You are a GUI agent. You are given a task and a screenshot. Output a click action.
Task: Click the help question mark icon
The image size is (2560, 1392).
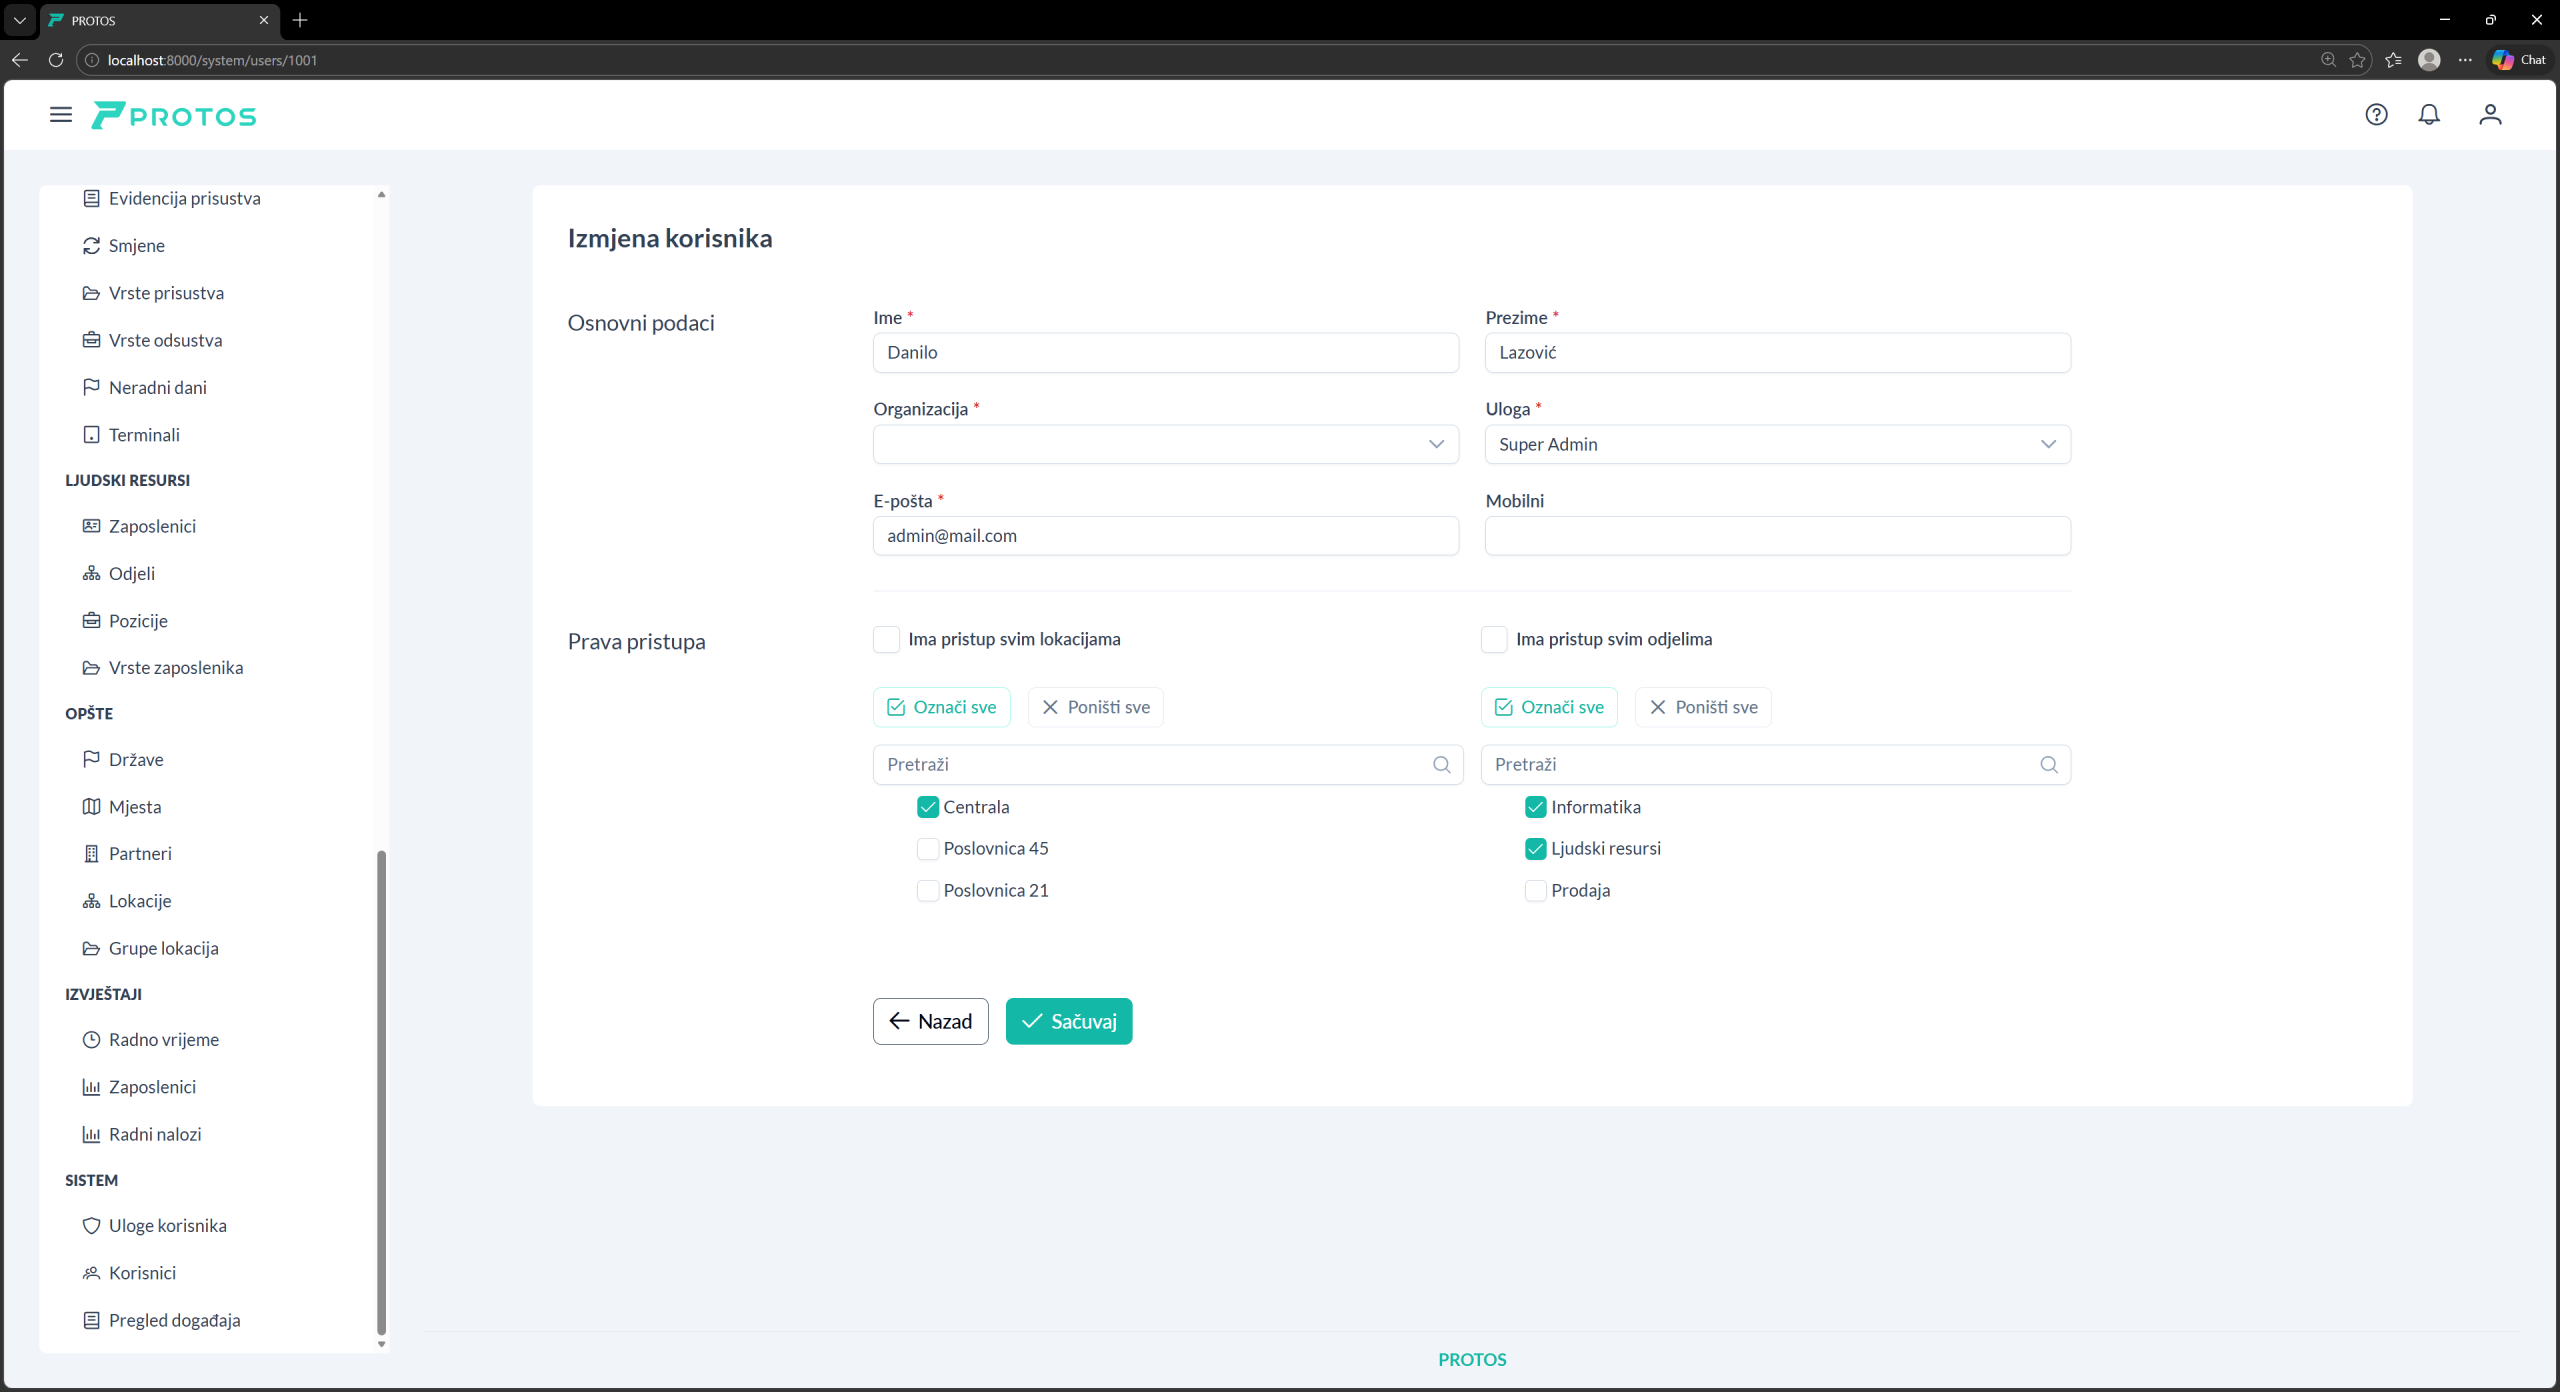coord(2376,115)
